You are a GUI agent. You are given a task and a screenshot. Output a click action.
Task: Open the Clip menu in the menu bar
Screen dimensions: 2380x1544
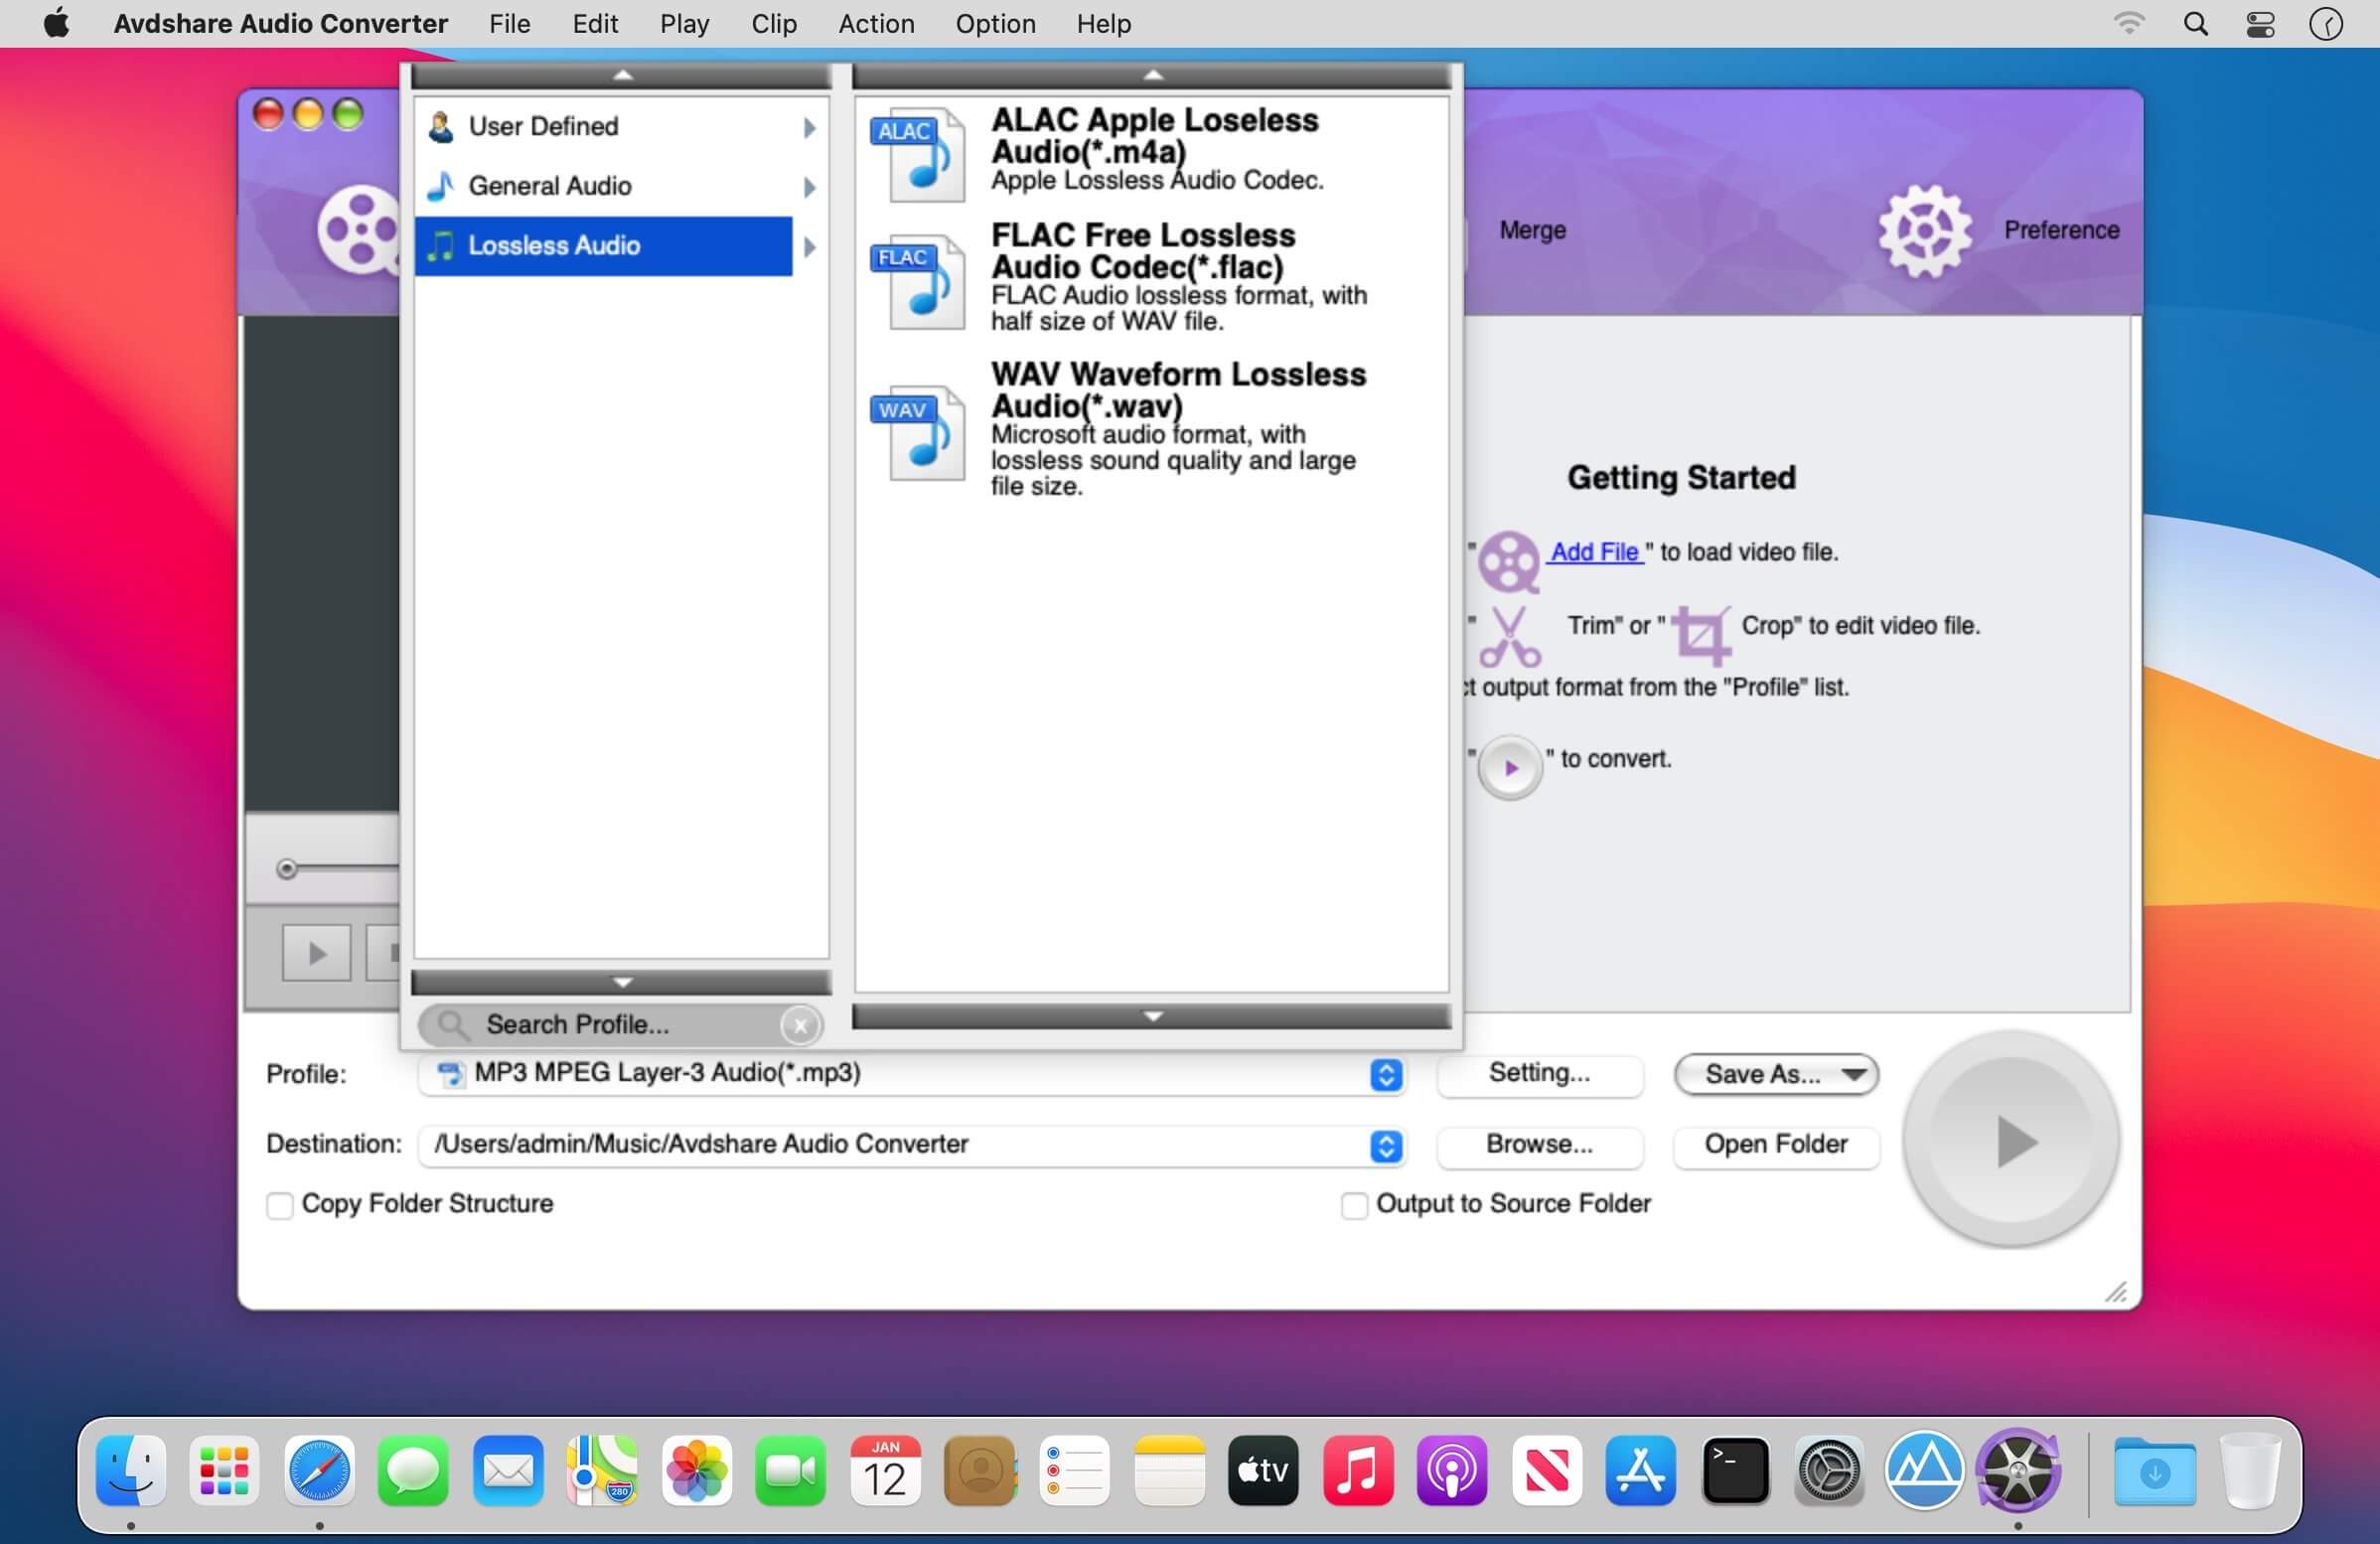click(x=773, y=23)
